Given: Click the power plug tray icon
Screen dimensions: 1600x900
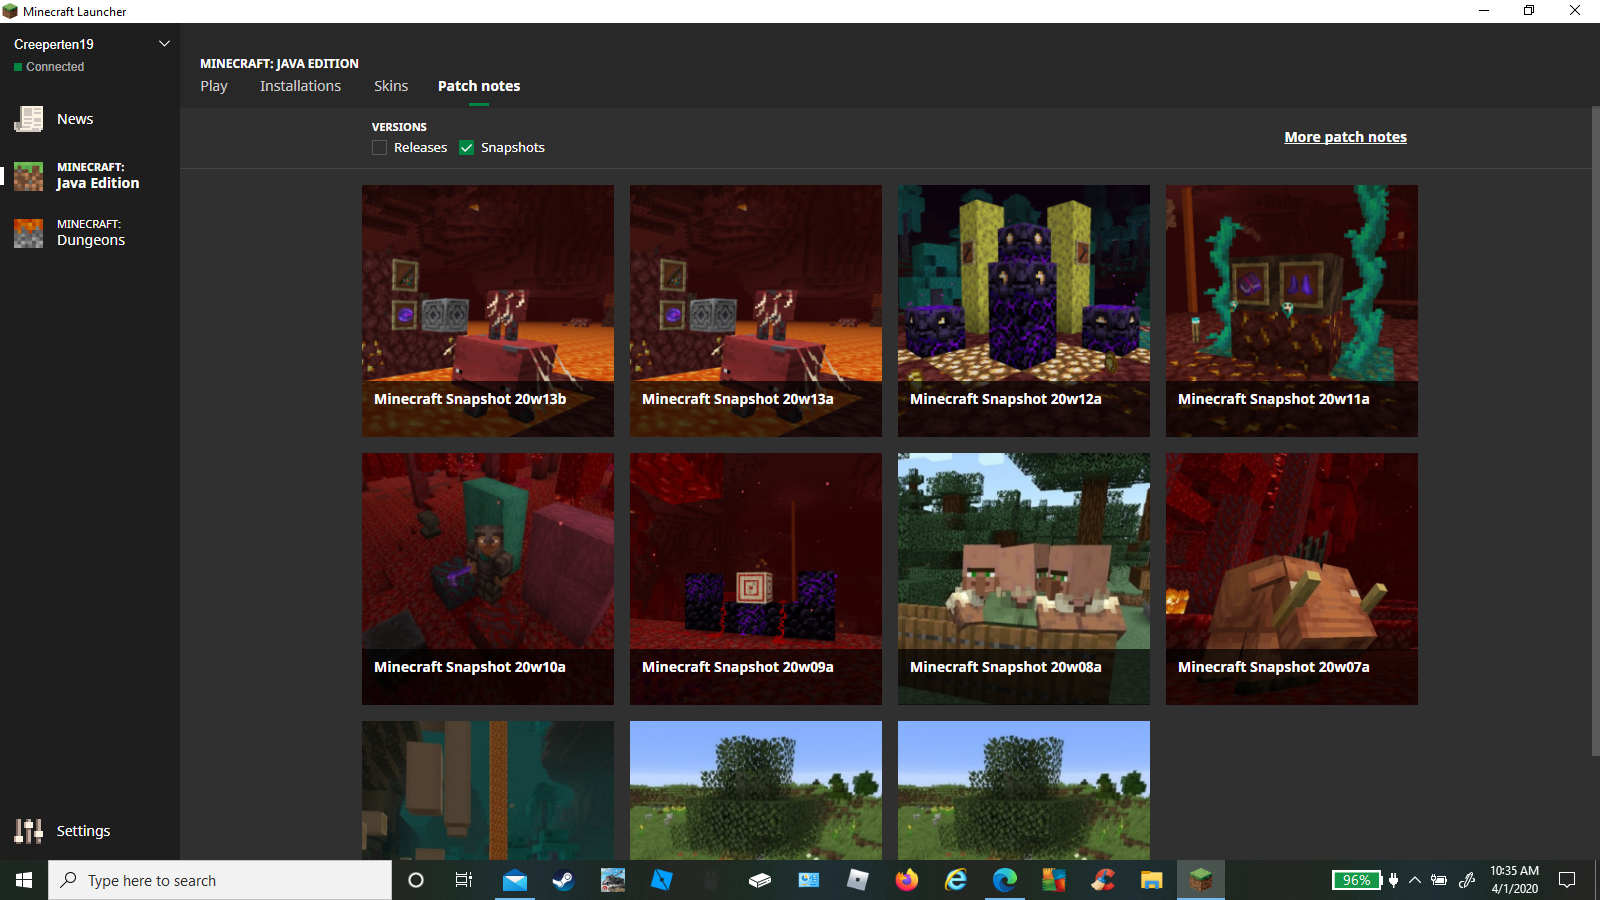Looking at the screenshot, I should pyautogui.click(x=1394, y=880).
